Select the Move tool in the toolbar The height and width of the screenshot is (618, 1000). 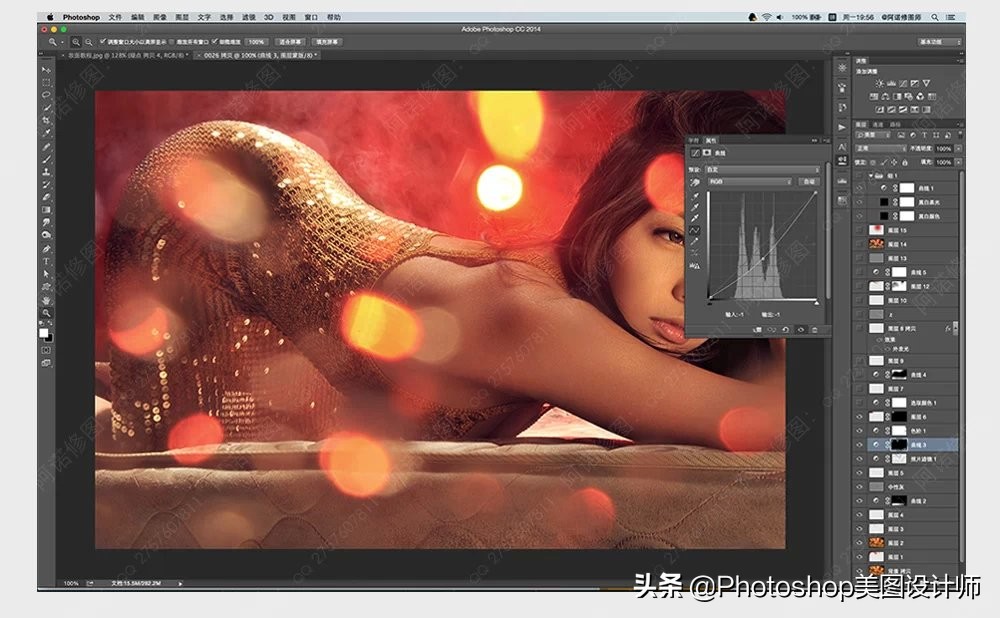[47, 70]
